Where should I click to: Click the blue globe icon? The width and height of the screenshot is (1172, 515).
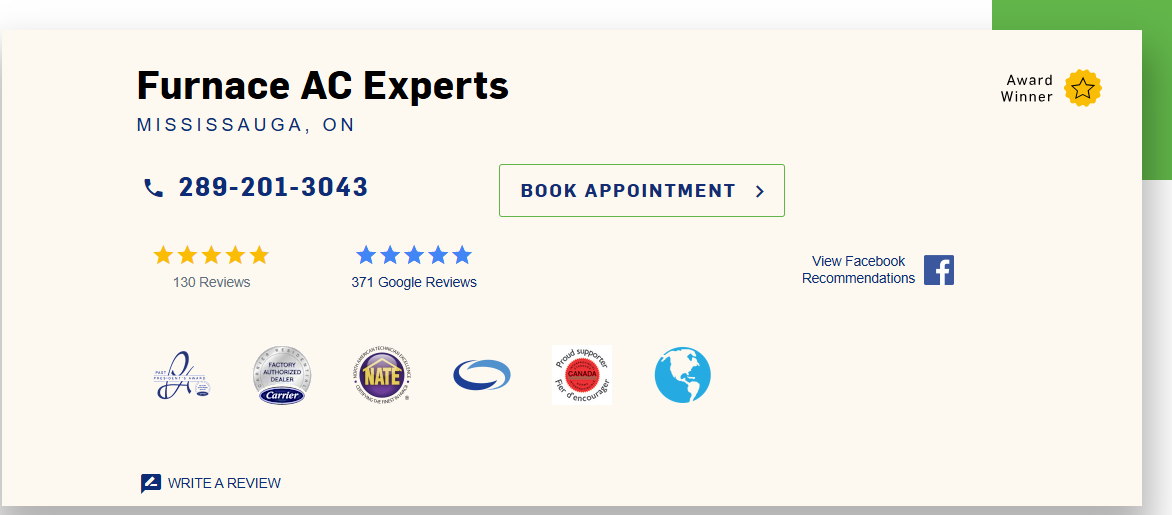pos(682,376)
